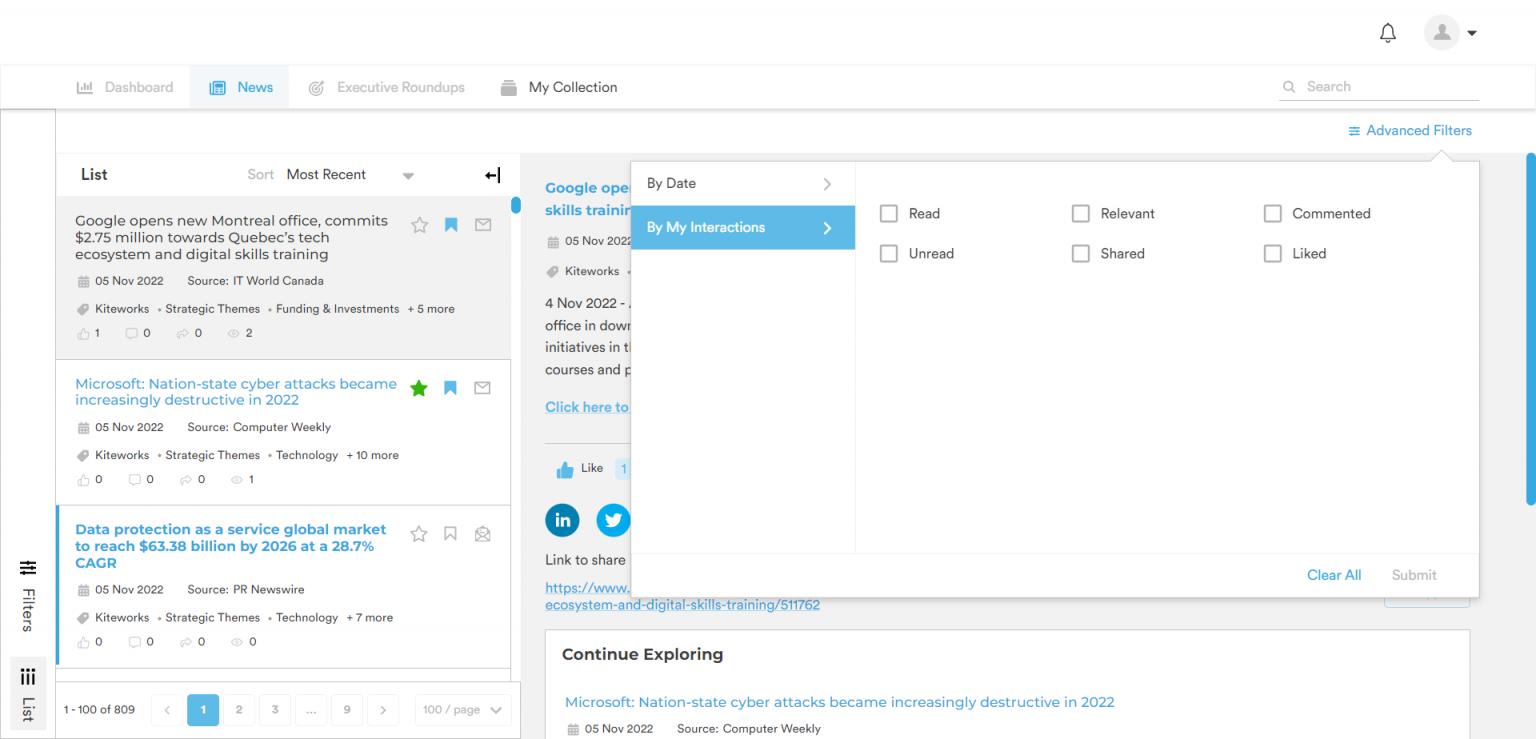Click open-envelope icon on Data protection article

tap(482, 534)
